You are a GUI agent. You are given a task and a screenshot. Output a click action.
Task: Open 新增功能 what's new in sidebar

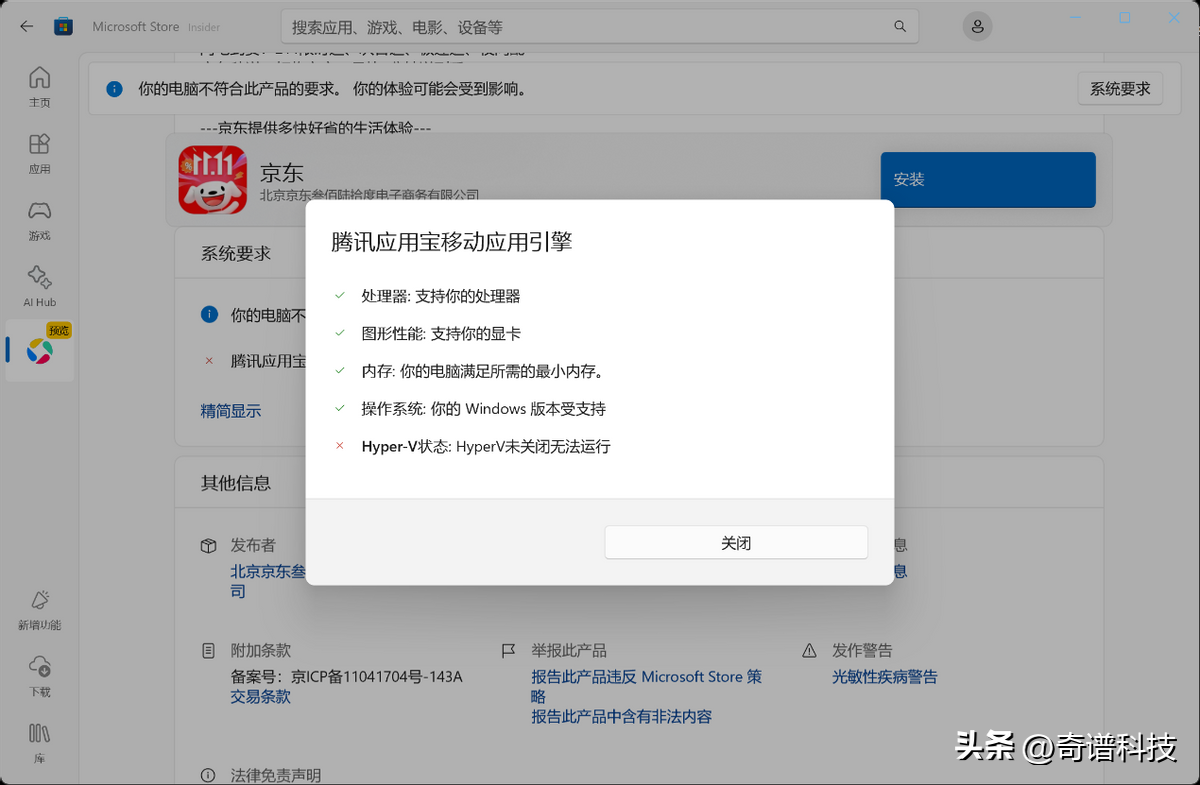(39, 610)
